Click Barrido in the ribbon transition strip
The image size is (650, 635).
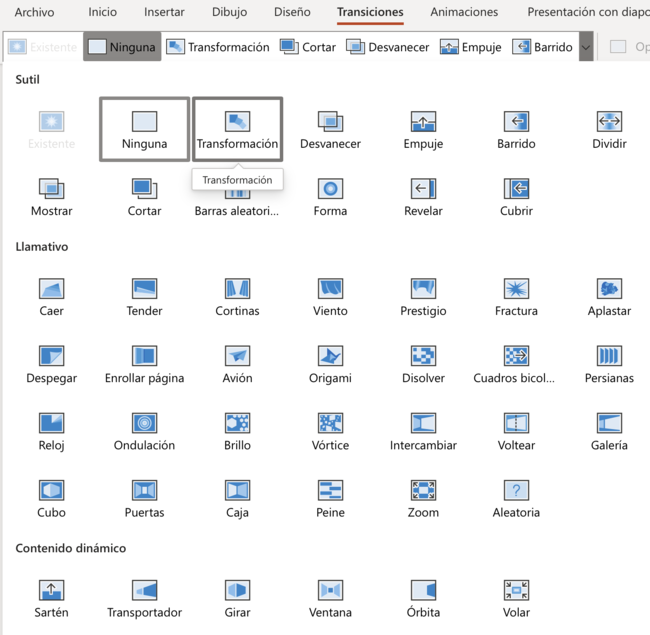point(542,47)
